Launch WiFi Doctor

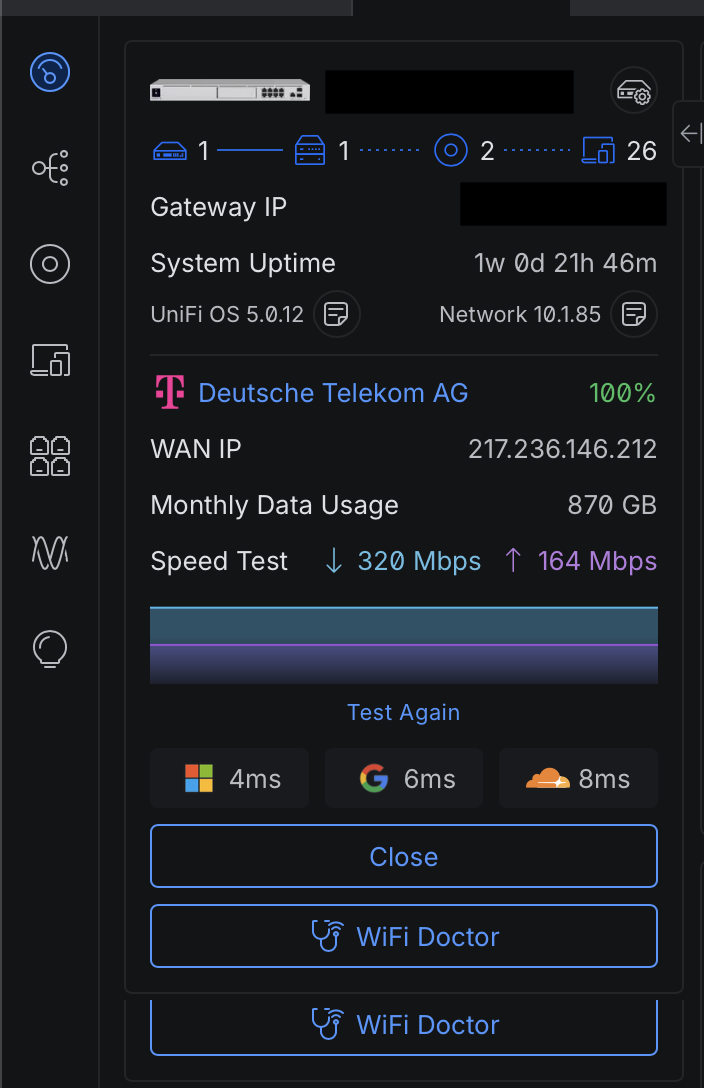403,936
